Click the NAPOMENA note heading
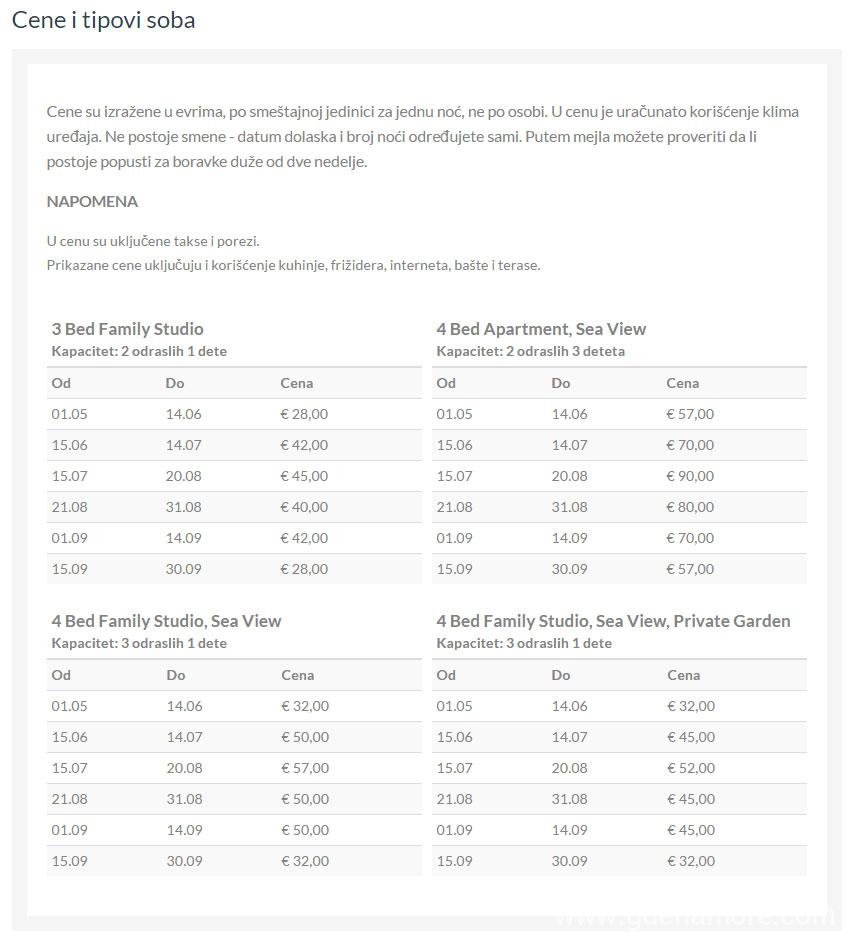 click(92, 201)
